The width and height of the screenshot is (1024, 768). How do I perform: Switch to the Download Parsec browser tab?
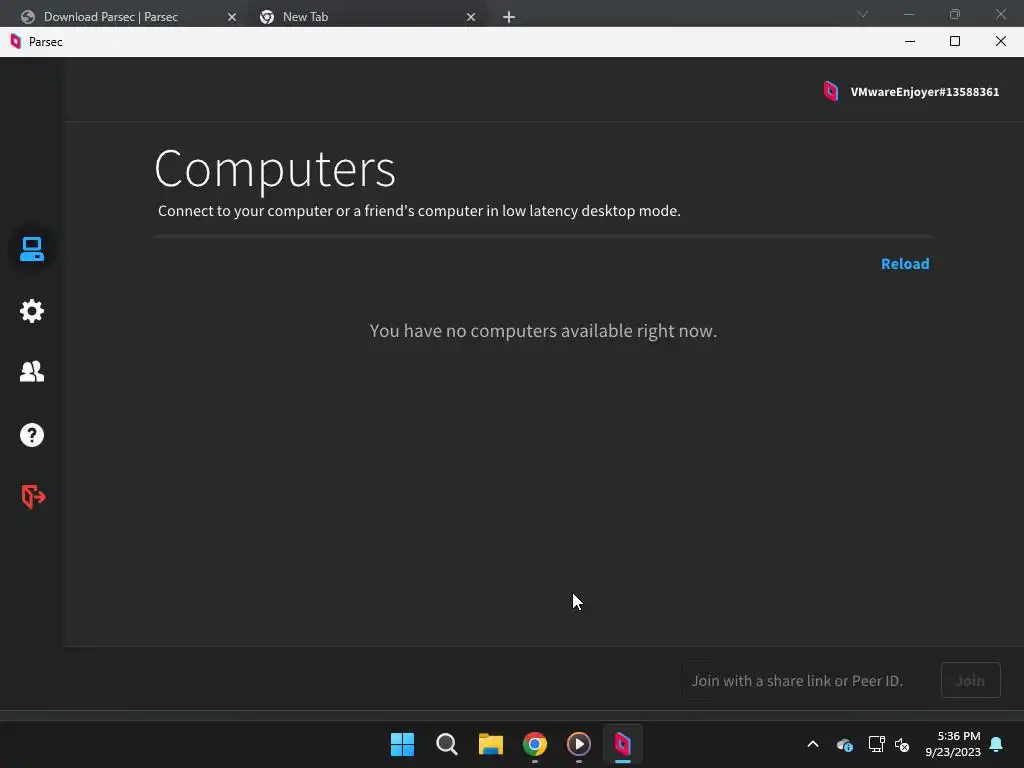[x=111, y=17]
